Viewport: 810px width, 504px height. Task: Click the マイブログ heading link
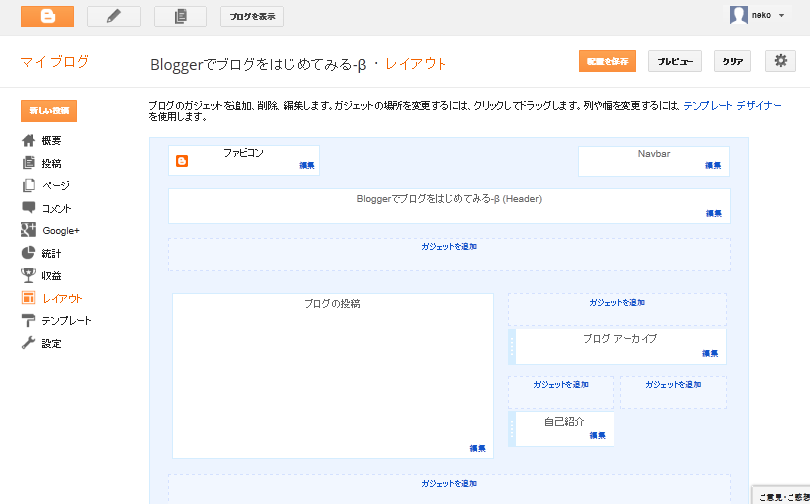55,62
